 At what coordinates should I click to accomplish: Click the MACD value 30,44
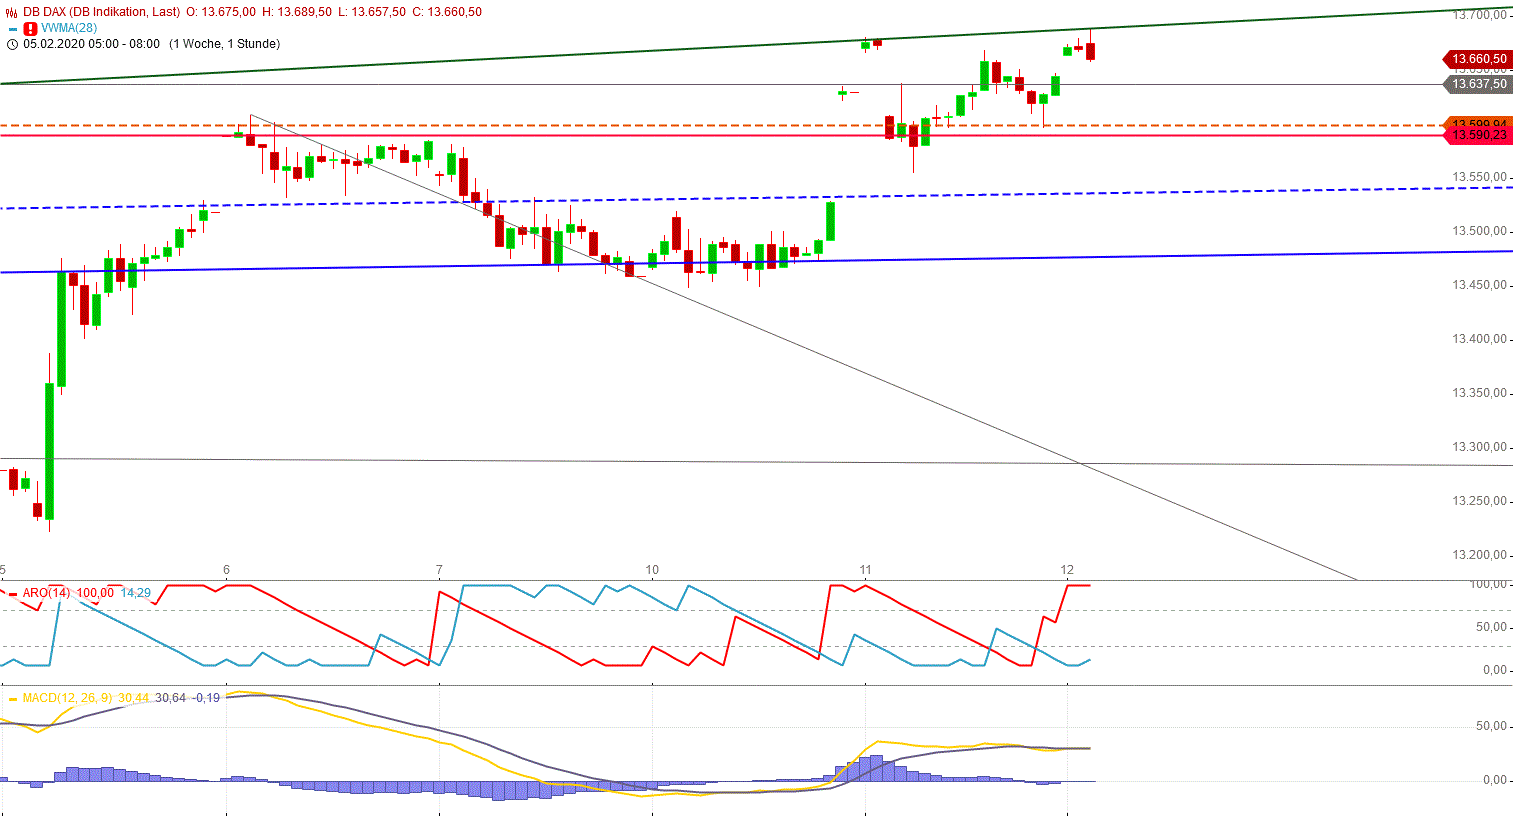click(x=133, y=698)
